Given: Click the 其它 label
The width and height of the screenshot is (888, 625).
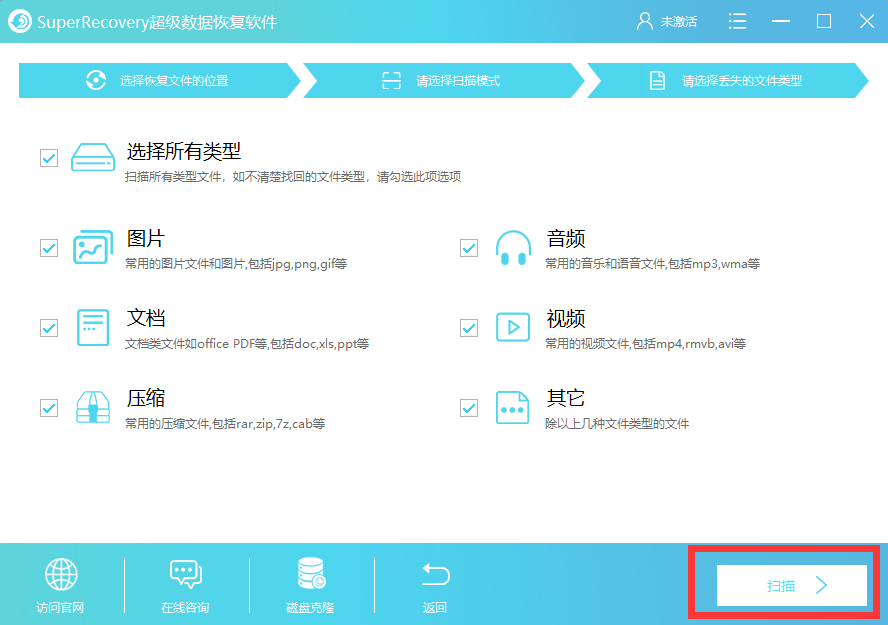Looking at the screenshot, I should click(565, 398).
